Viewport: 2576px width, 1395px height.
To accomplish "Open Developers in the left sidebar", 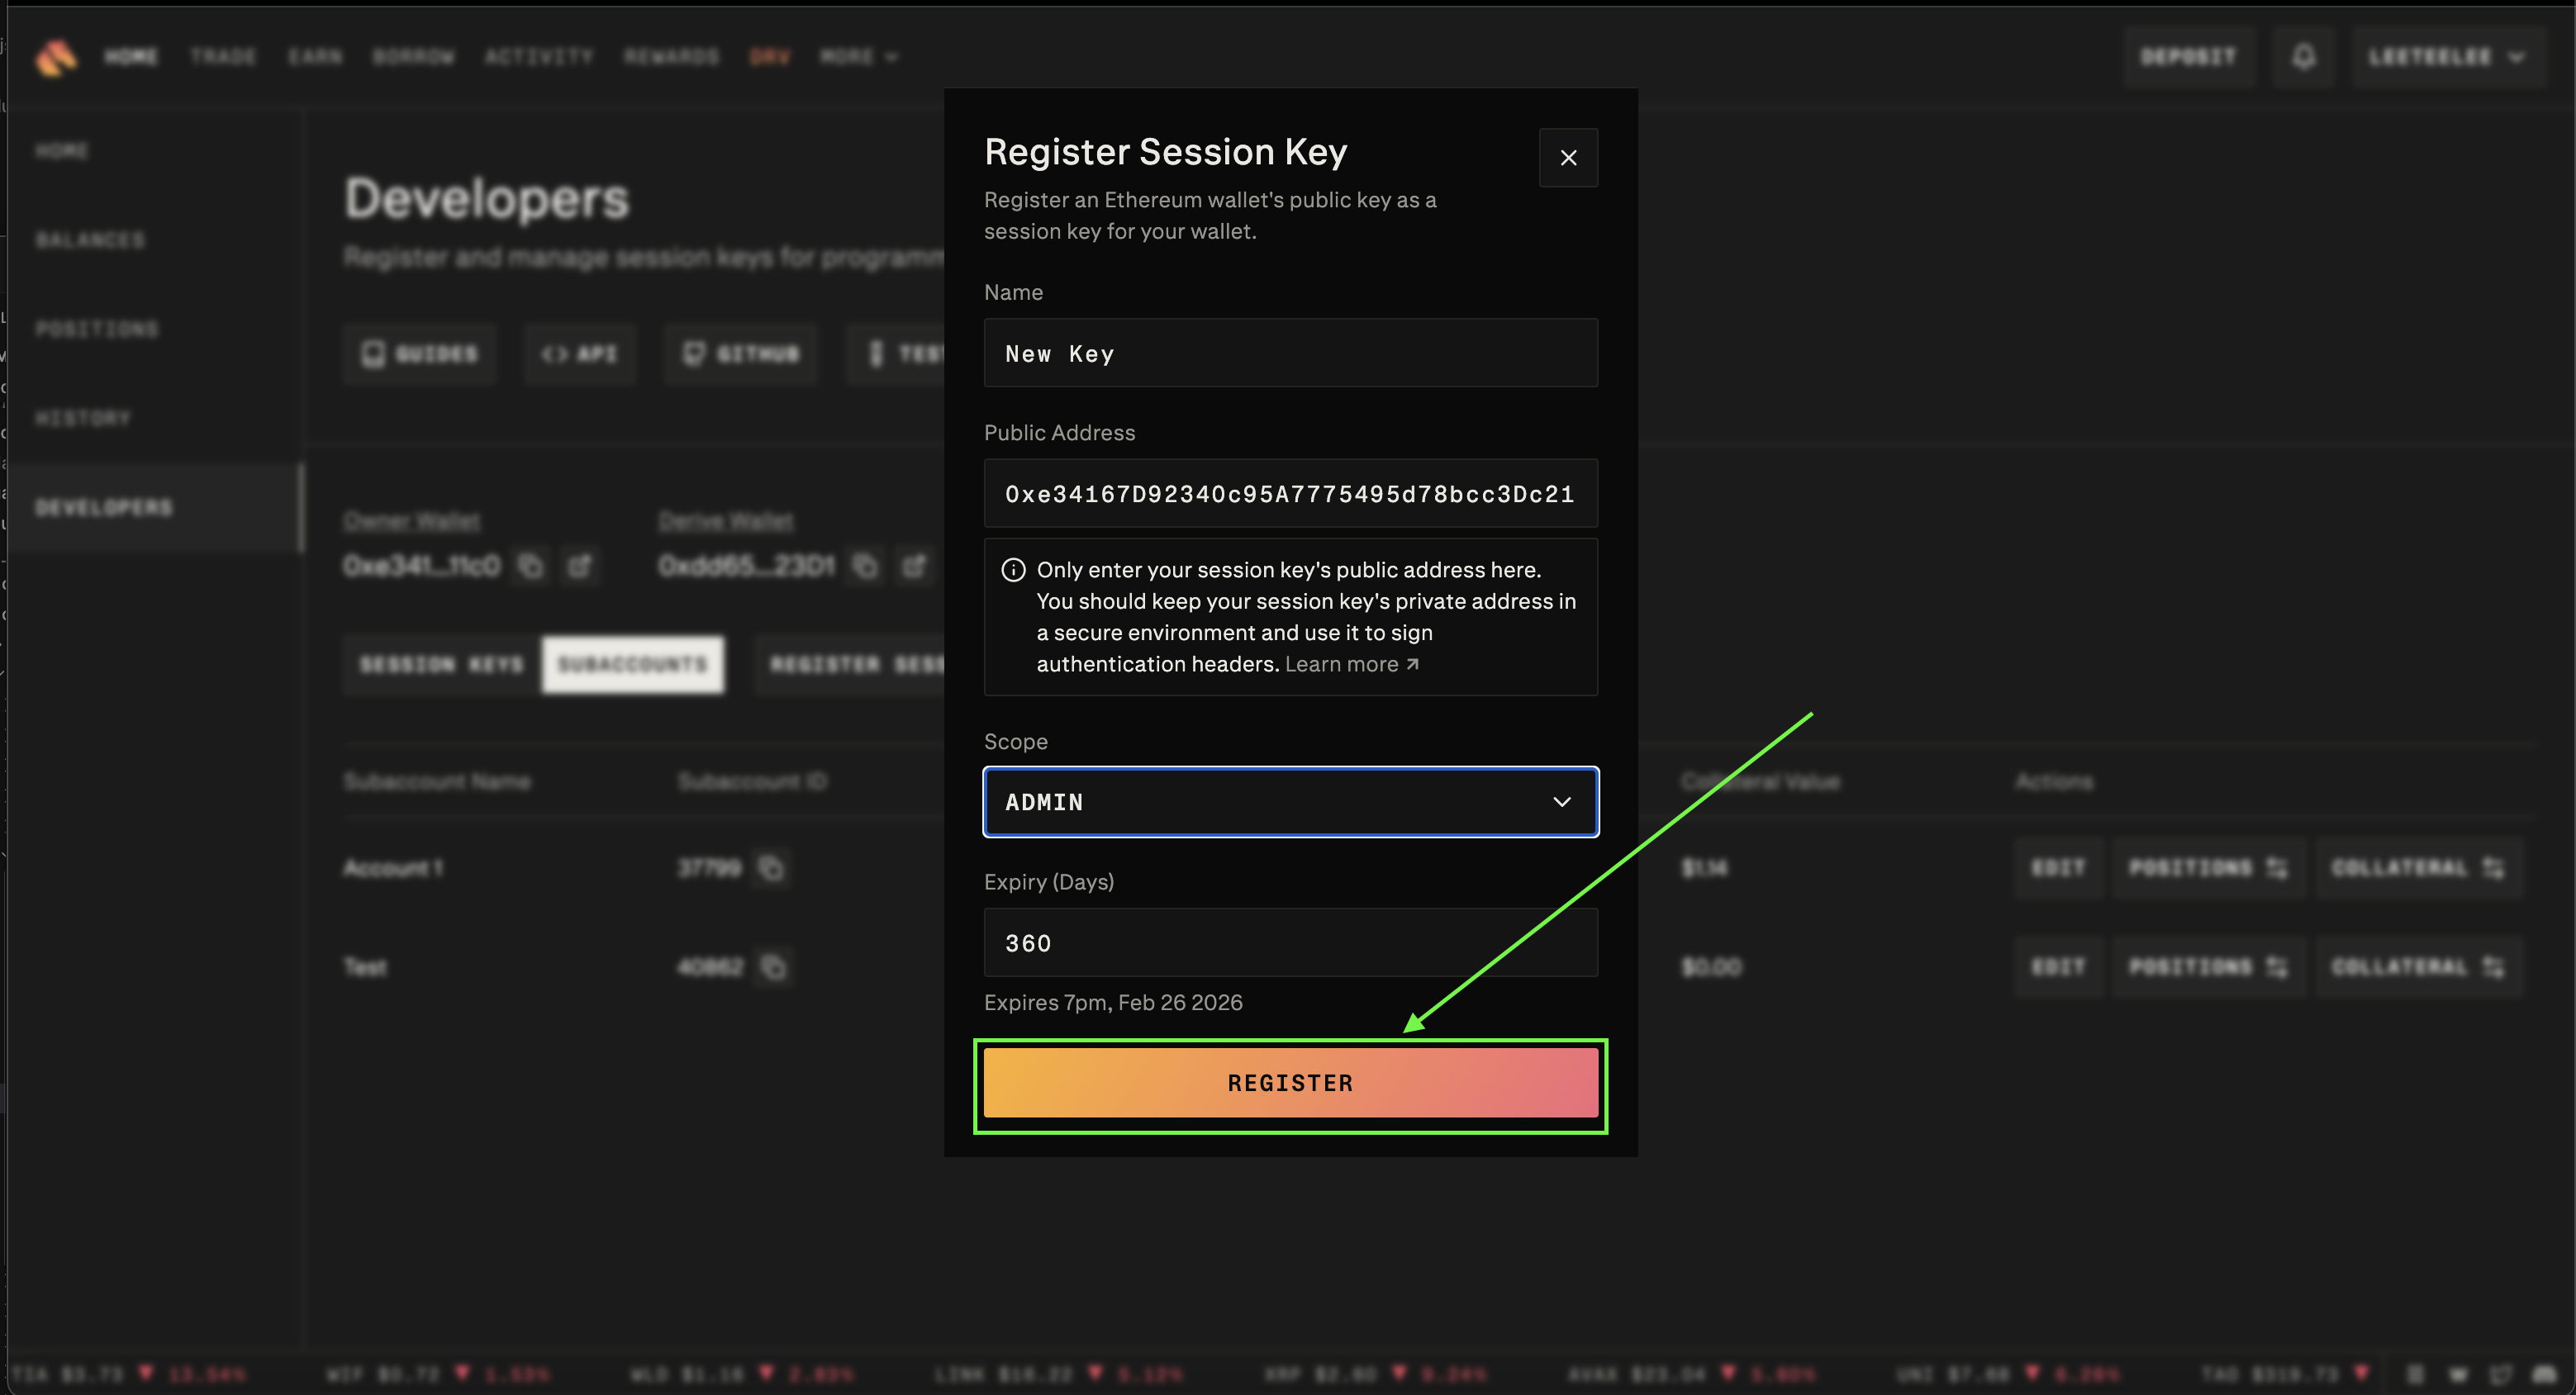I will click(x=104, y=508).
